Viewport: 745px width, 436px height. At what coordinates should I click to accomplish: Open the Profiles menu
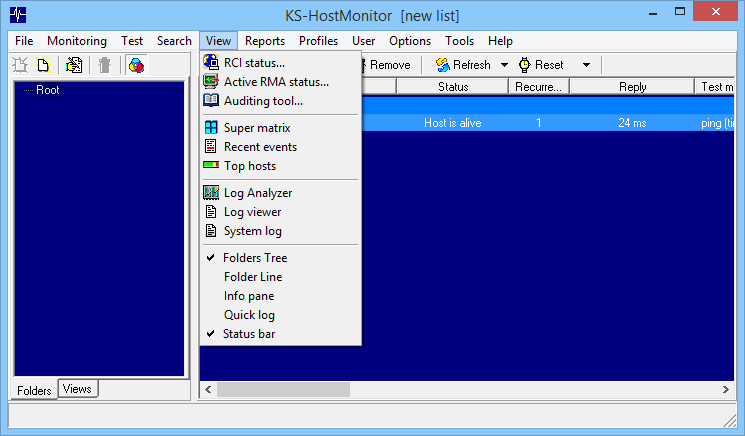(x=318, y=41)
